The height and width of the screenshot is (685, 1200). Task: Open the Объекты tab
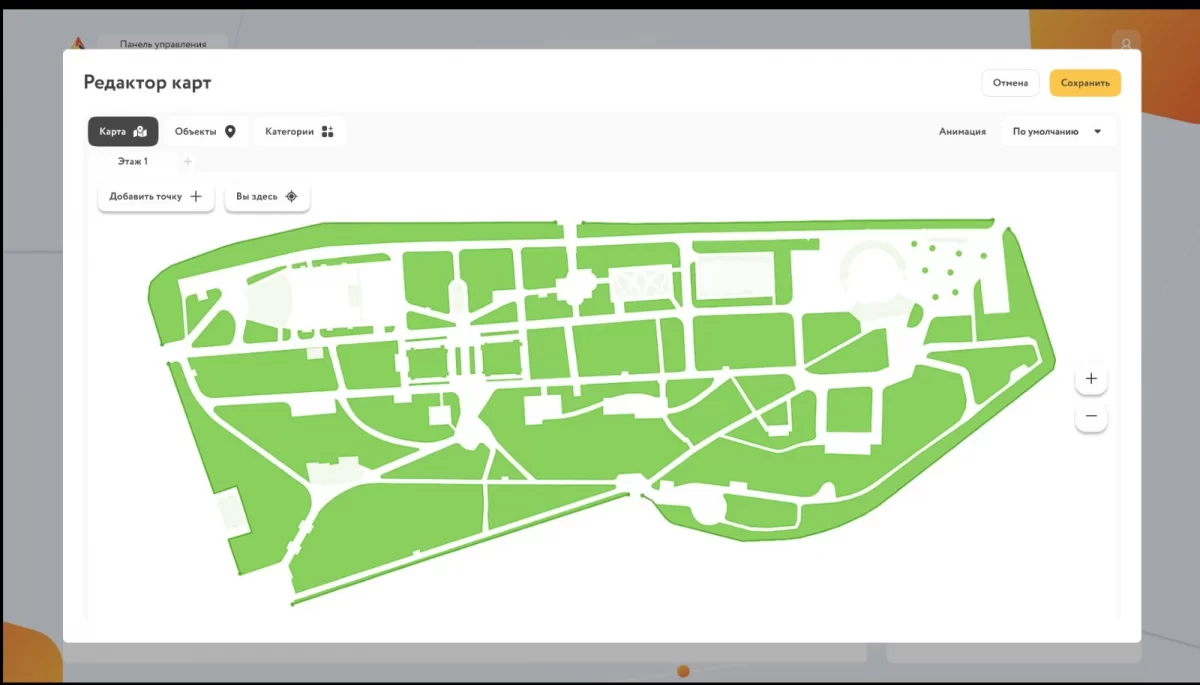tap(205, 131)
